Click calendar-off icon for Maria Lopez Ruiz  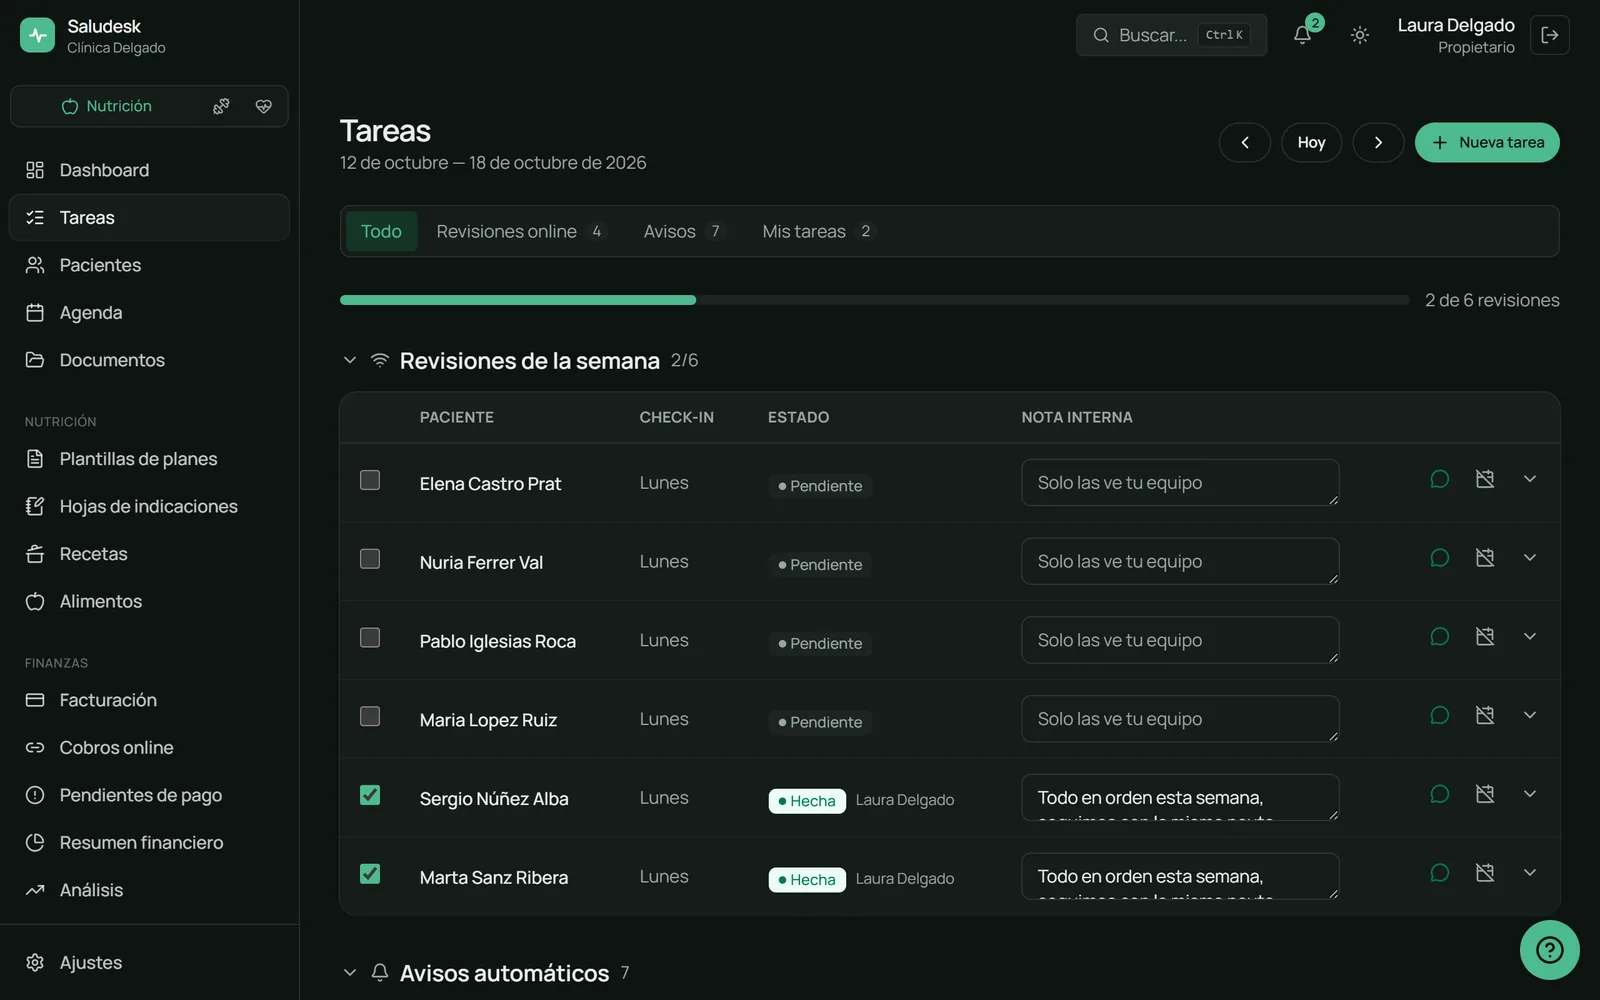1485,716
